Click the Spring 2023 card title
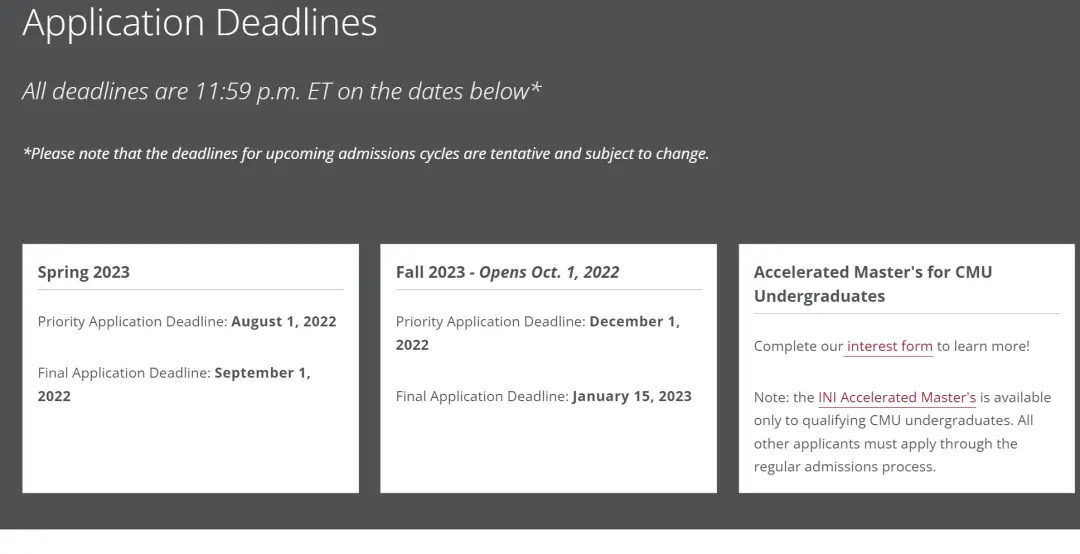This screenshot has height=554, width=1080. click(84, 272)
